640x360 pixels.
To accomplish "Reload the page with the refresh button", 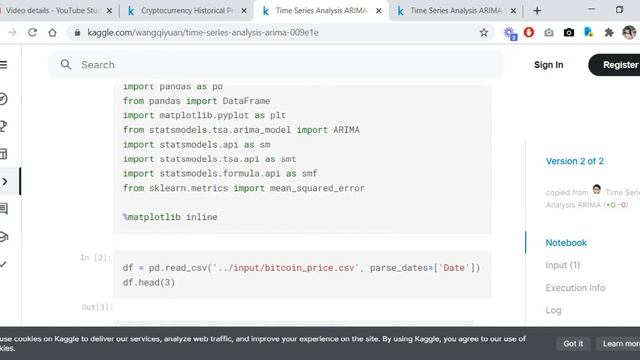I will pyautogui.click(x=32, y=33).
